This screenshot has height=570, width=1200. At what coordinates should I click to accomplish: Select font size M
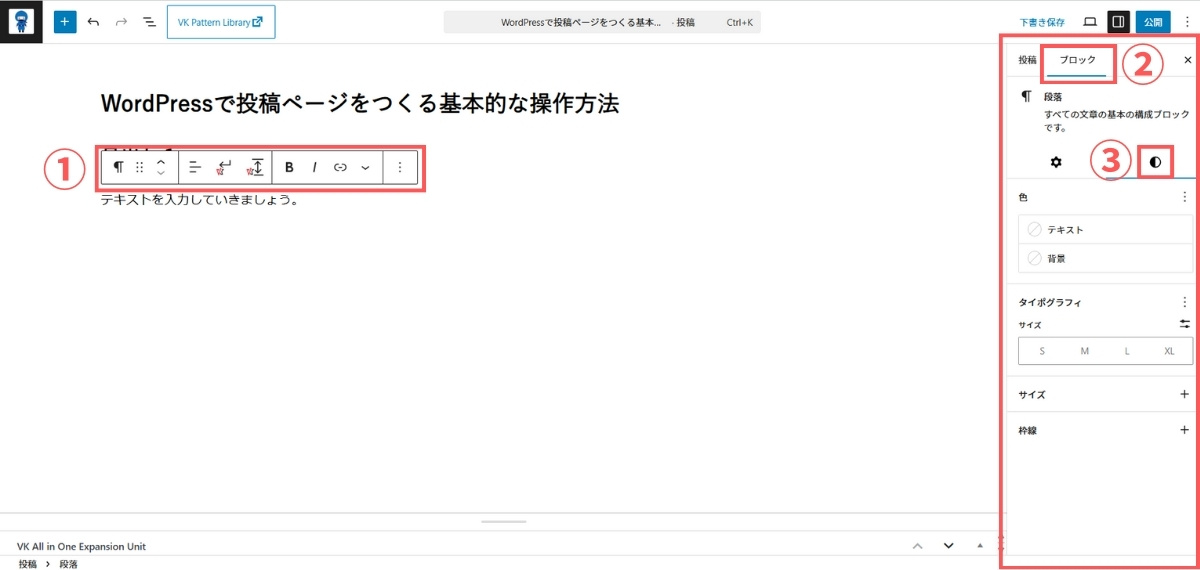[1084, 351]
